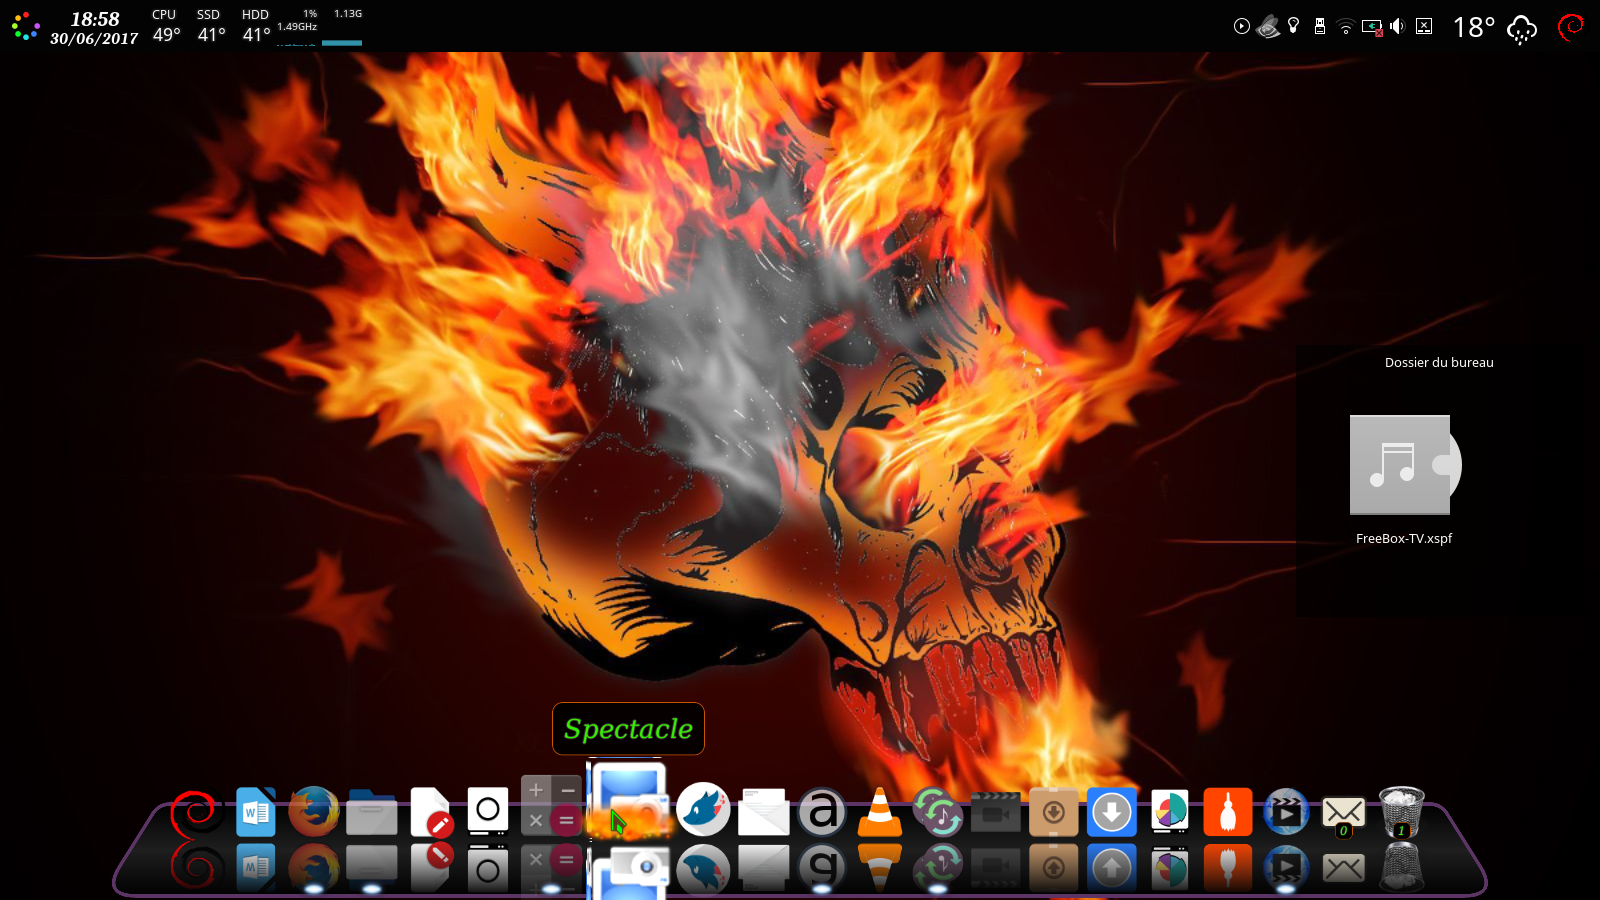Launch the document editor with red pencil badge

[x=431, y=812]
